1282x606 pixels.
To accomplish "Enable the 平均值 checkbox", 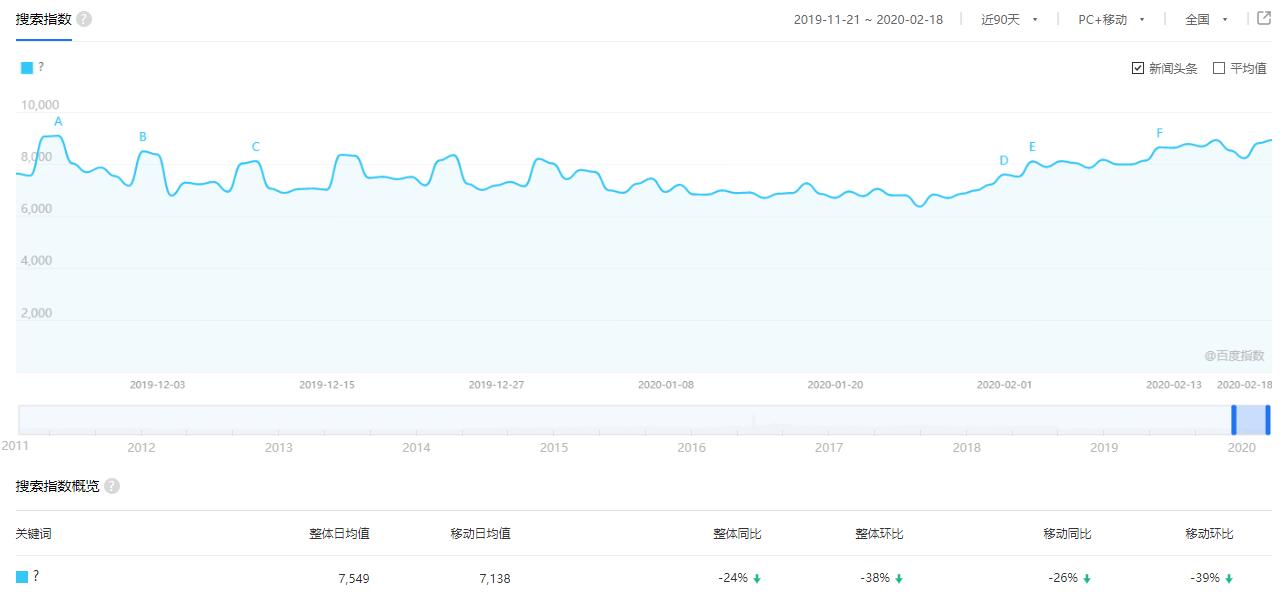I will coord(1219,68).
